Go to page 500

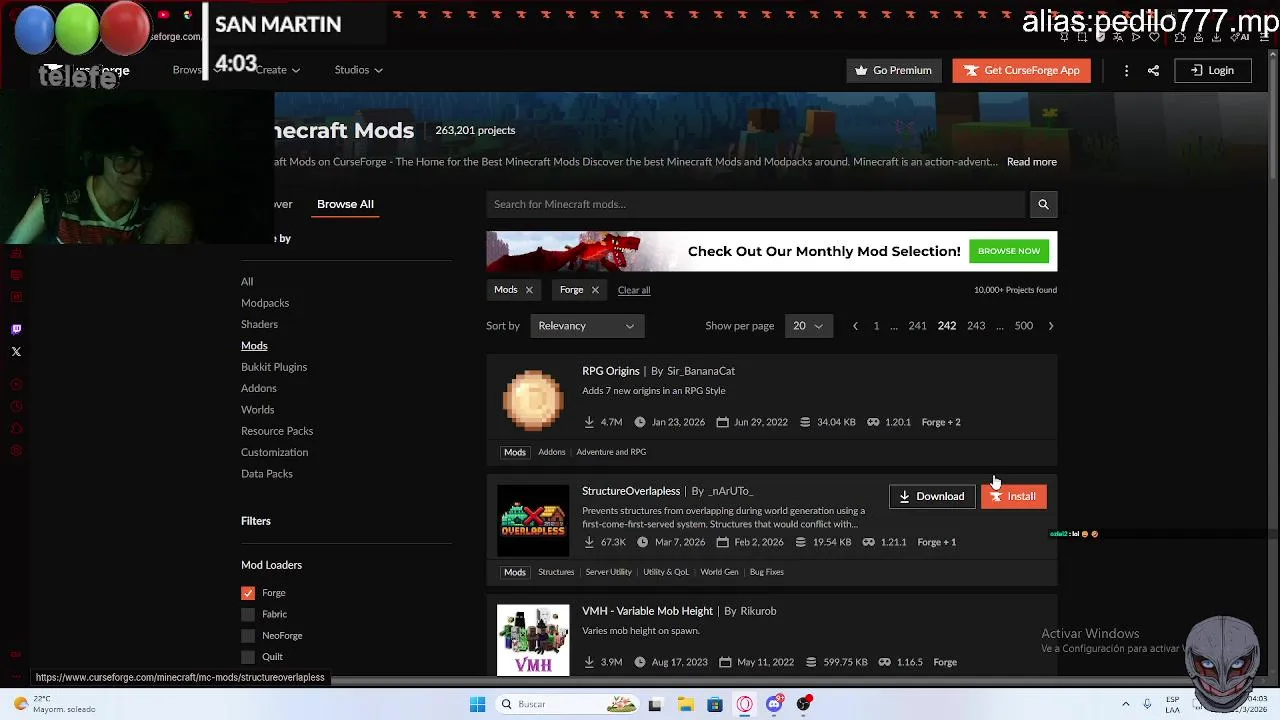point(1024,326)
